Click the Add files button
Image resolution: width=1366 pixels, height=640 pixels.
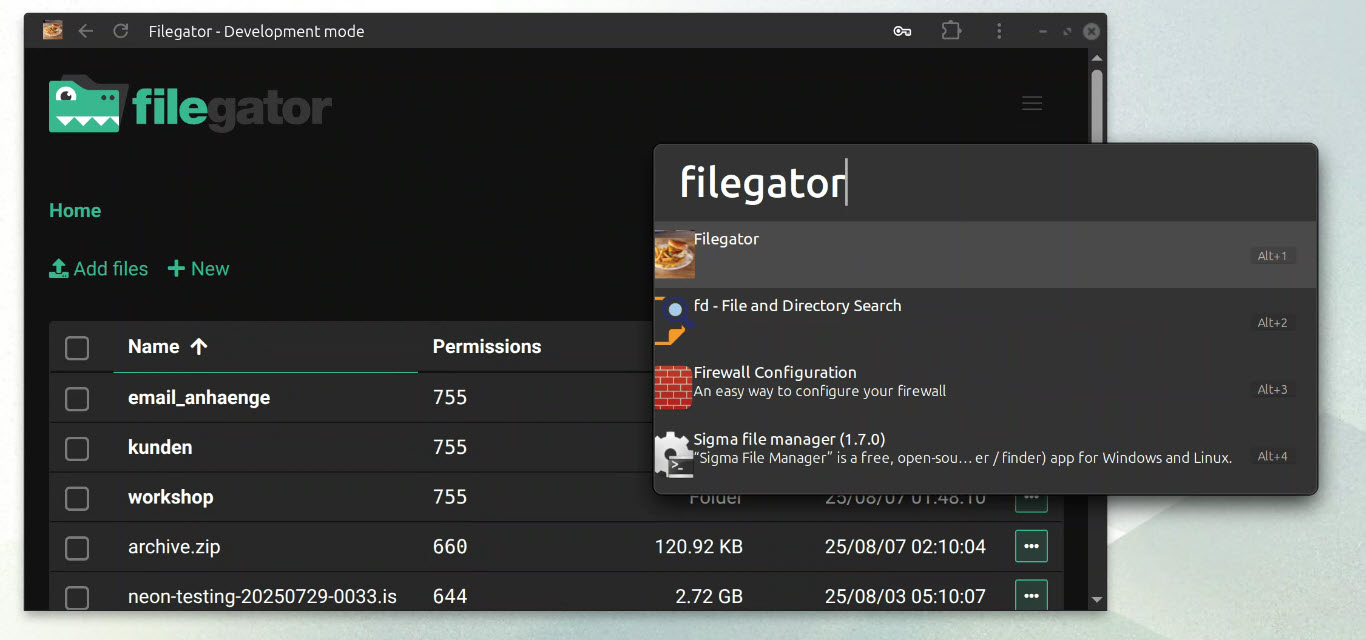[x=99, y=269]
